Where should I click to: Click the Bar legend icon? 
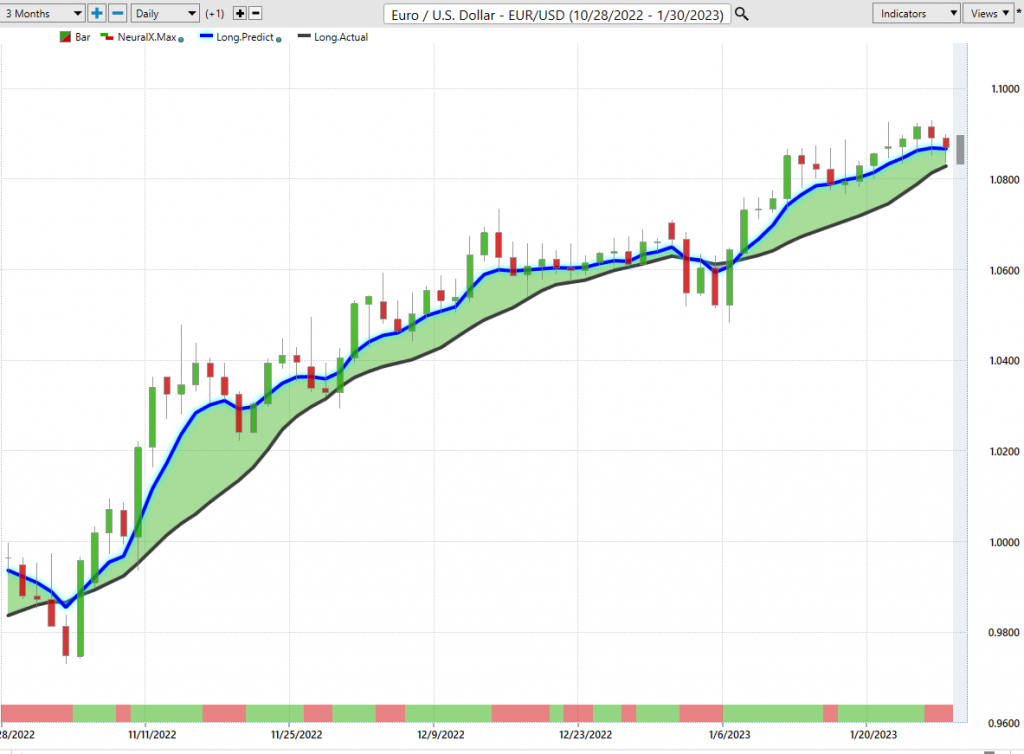click(x=65, y=37)
